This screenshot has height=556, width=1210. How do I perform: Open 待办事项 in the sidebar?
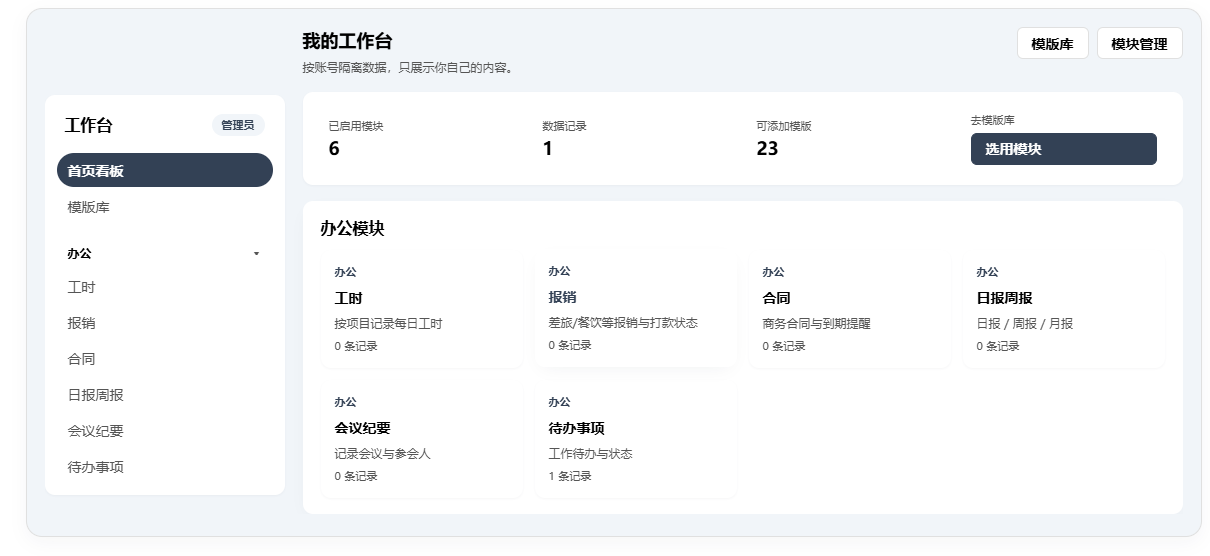165,468
